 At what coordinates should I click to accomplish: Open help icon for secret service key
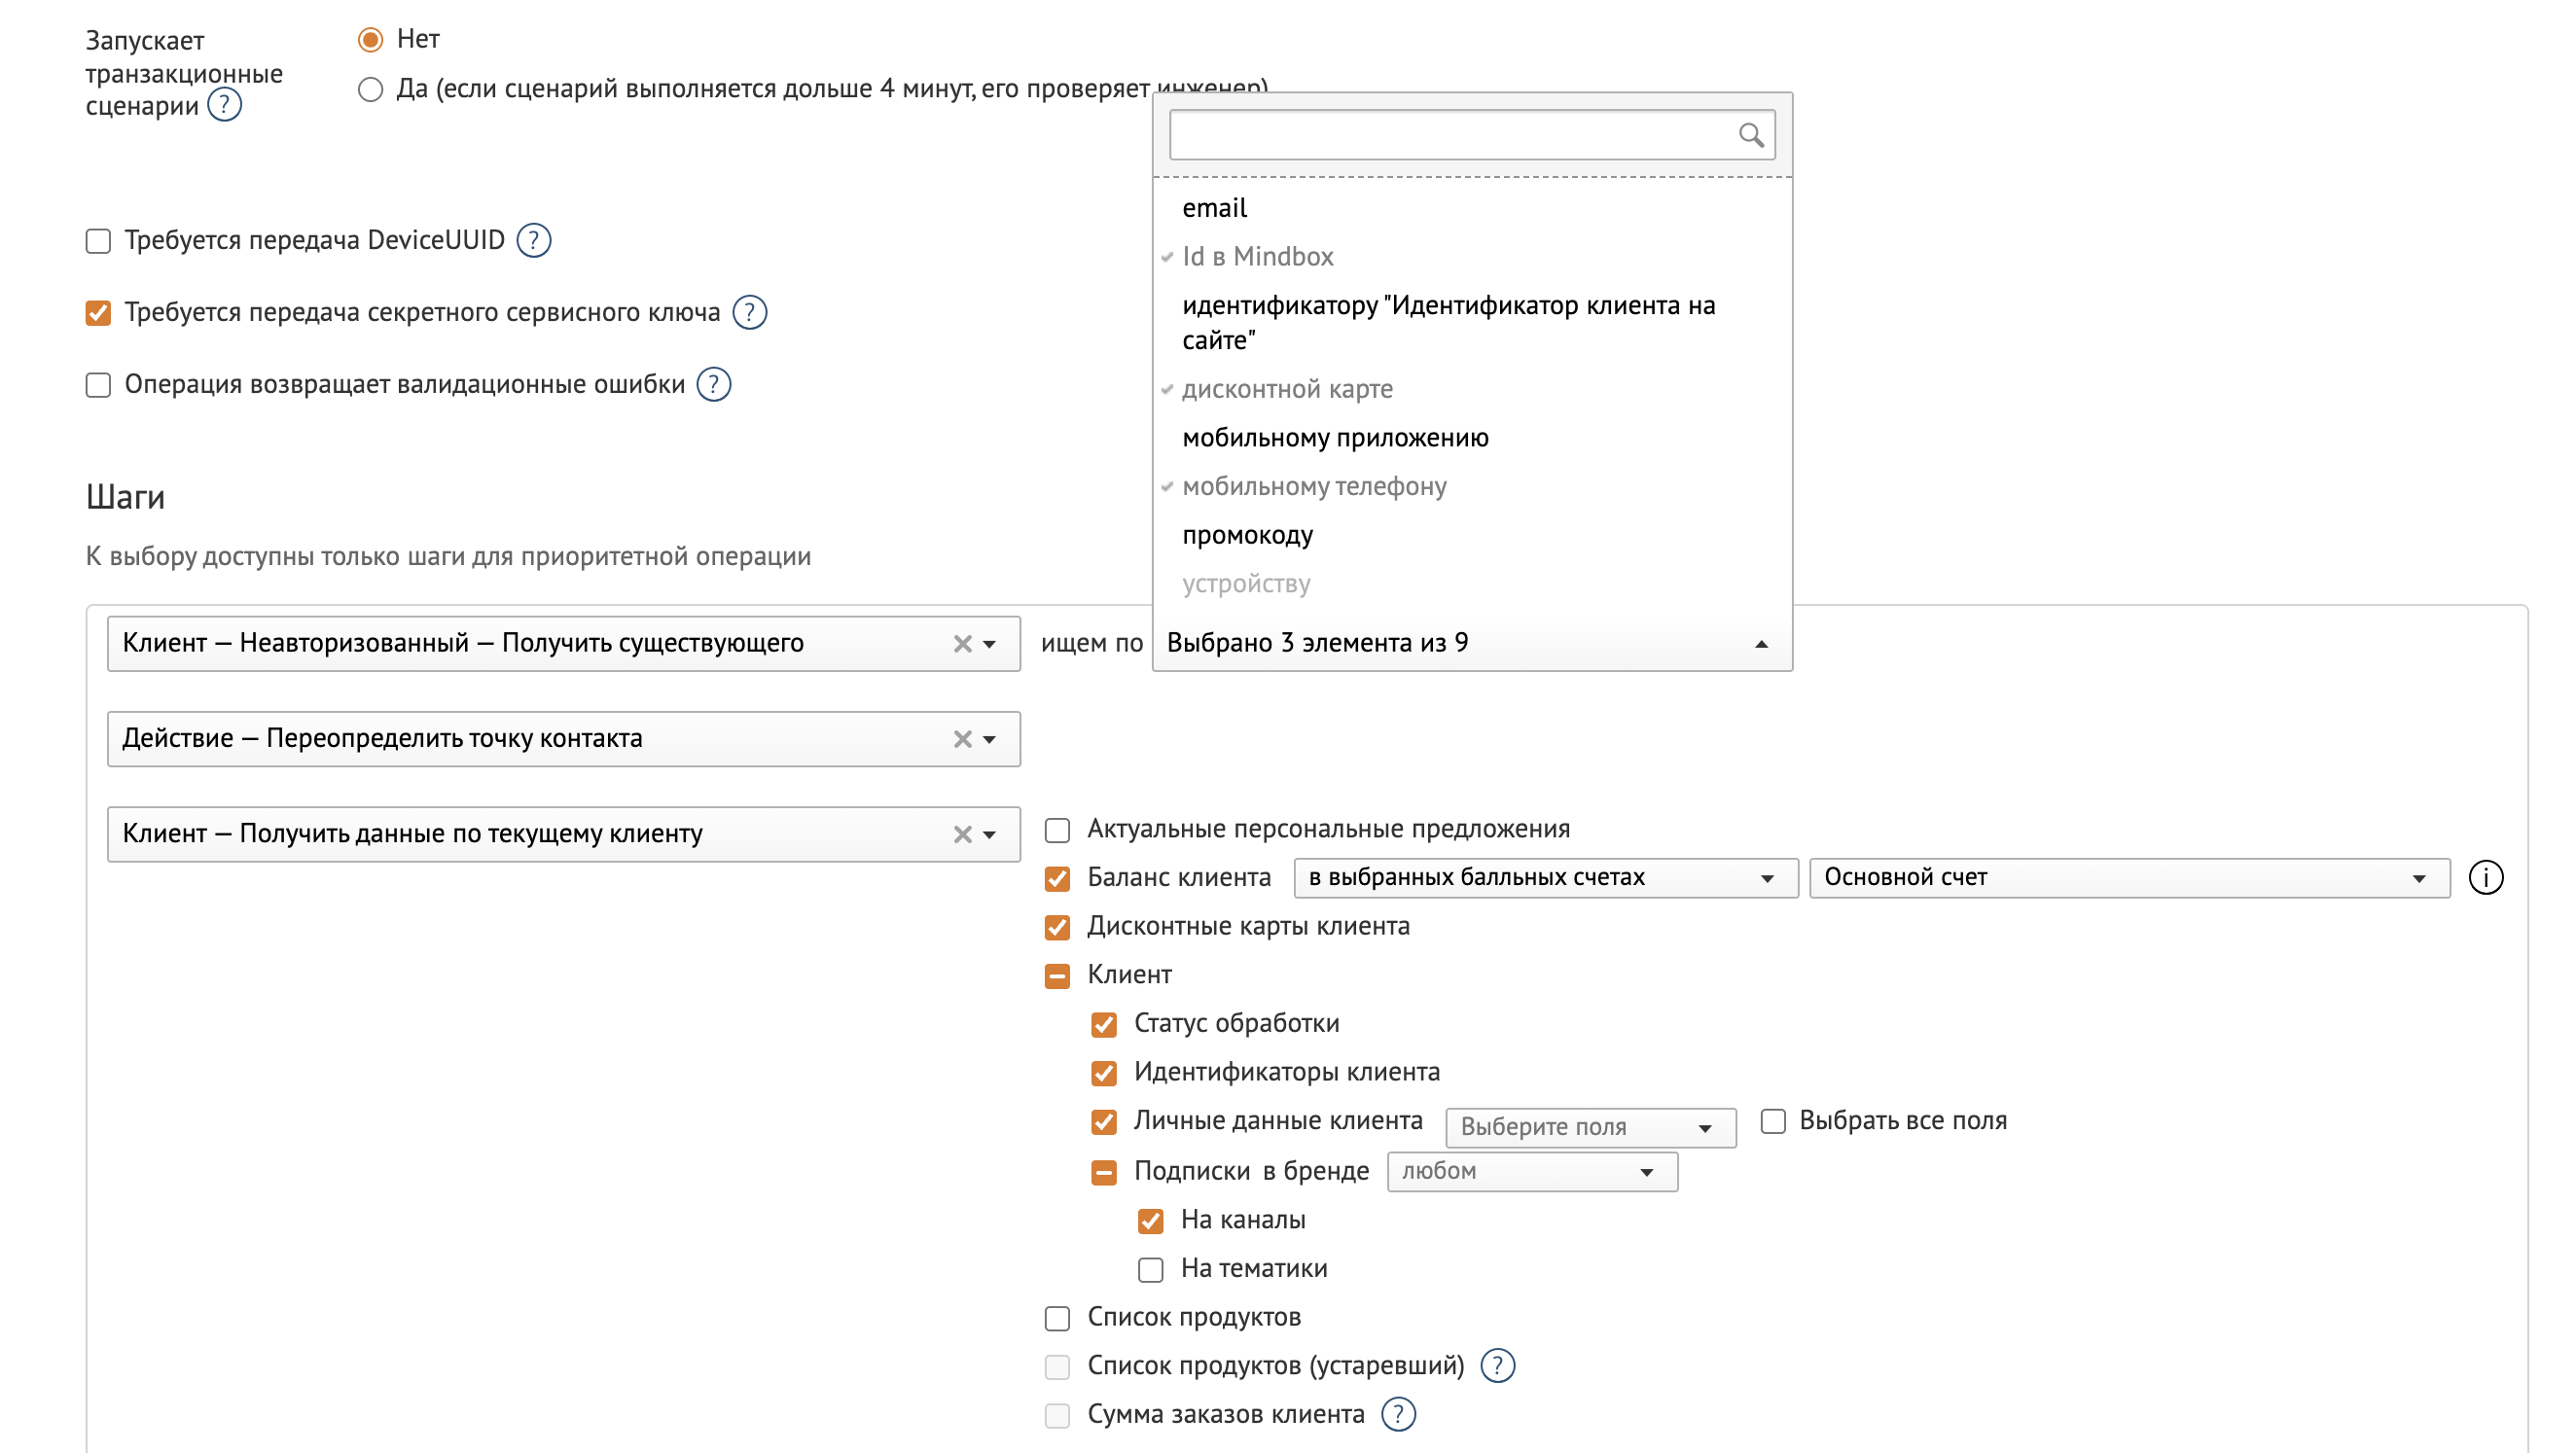(749, 312)
